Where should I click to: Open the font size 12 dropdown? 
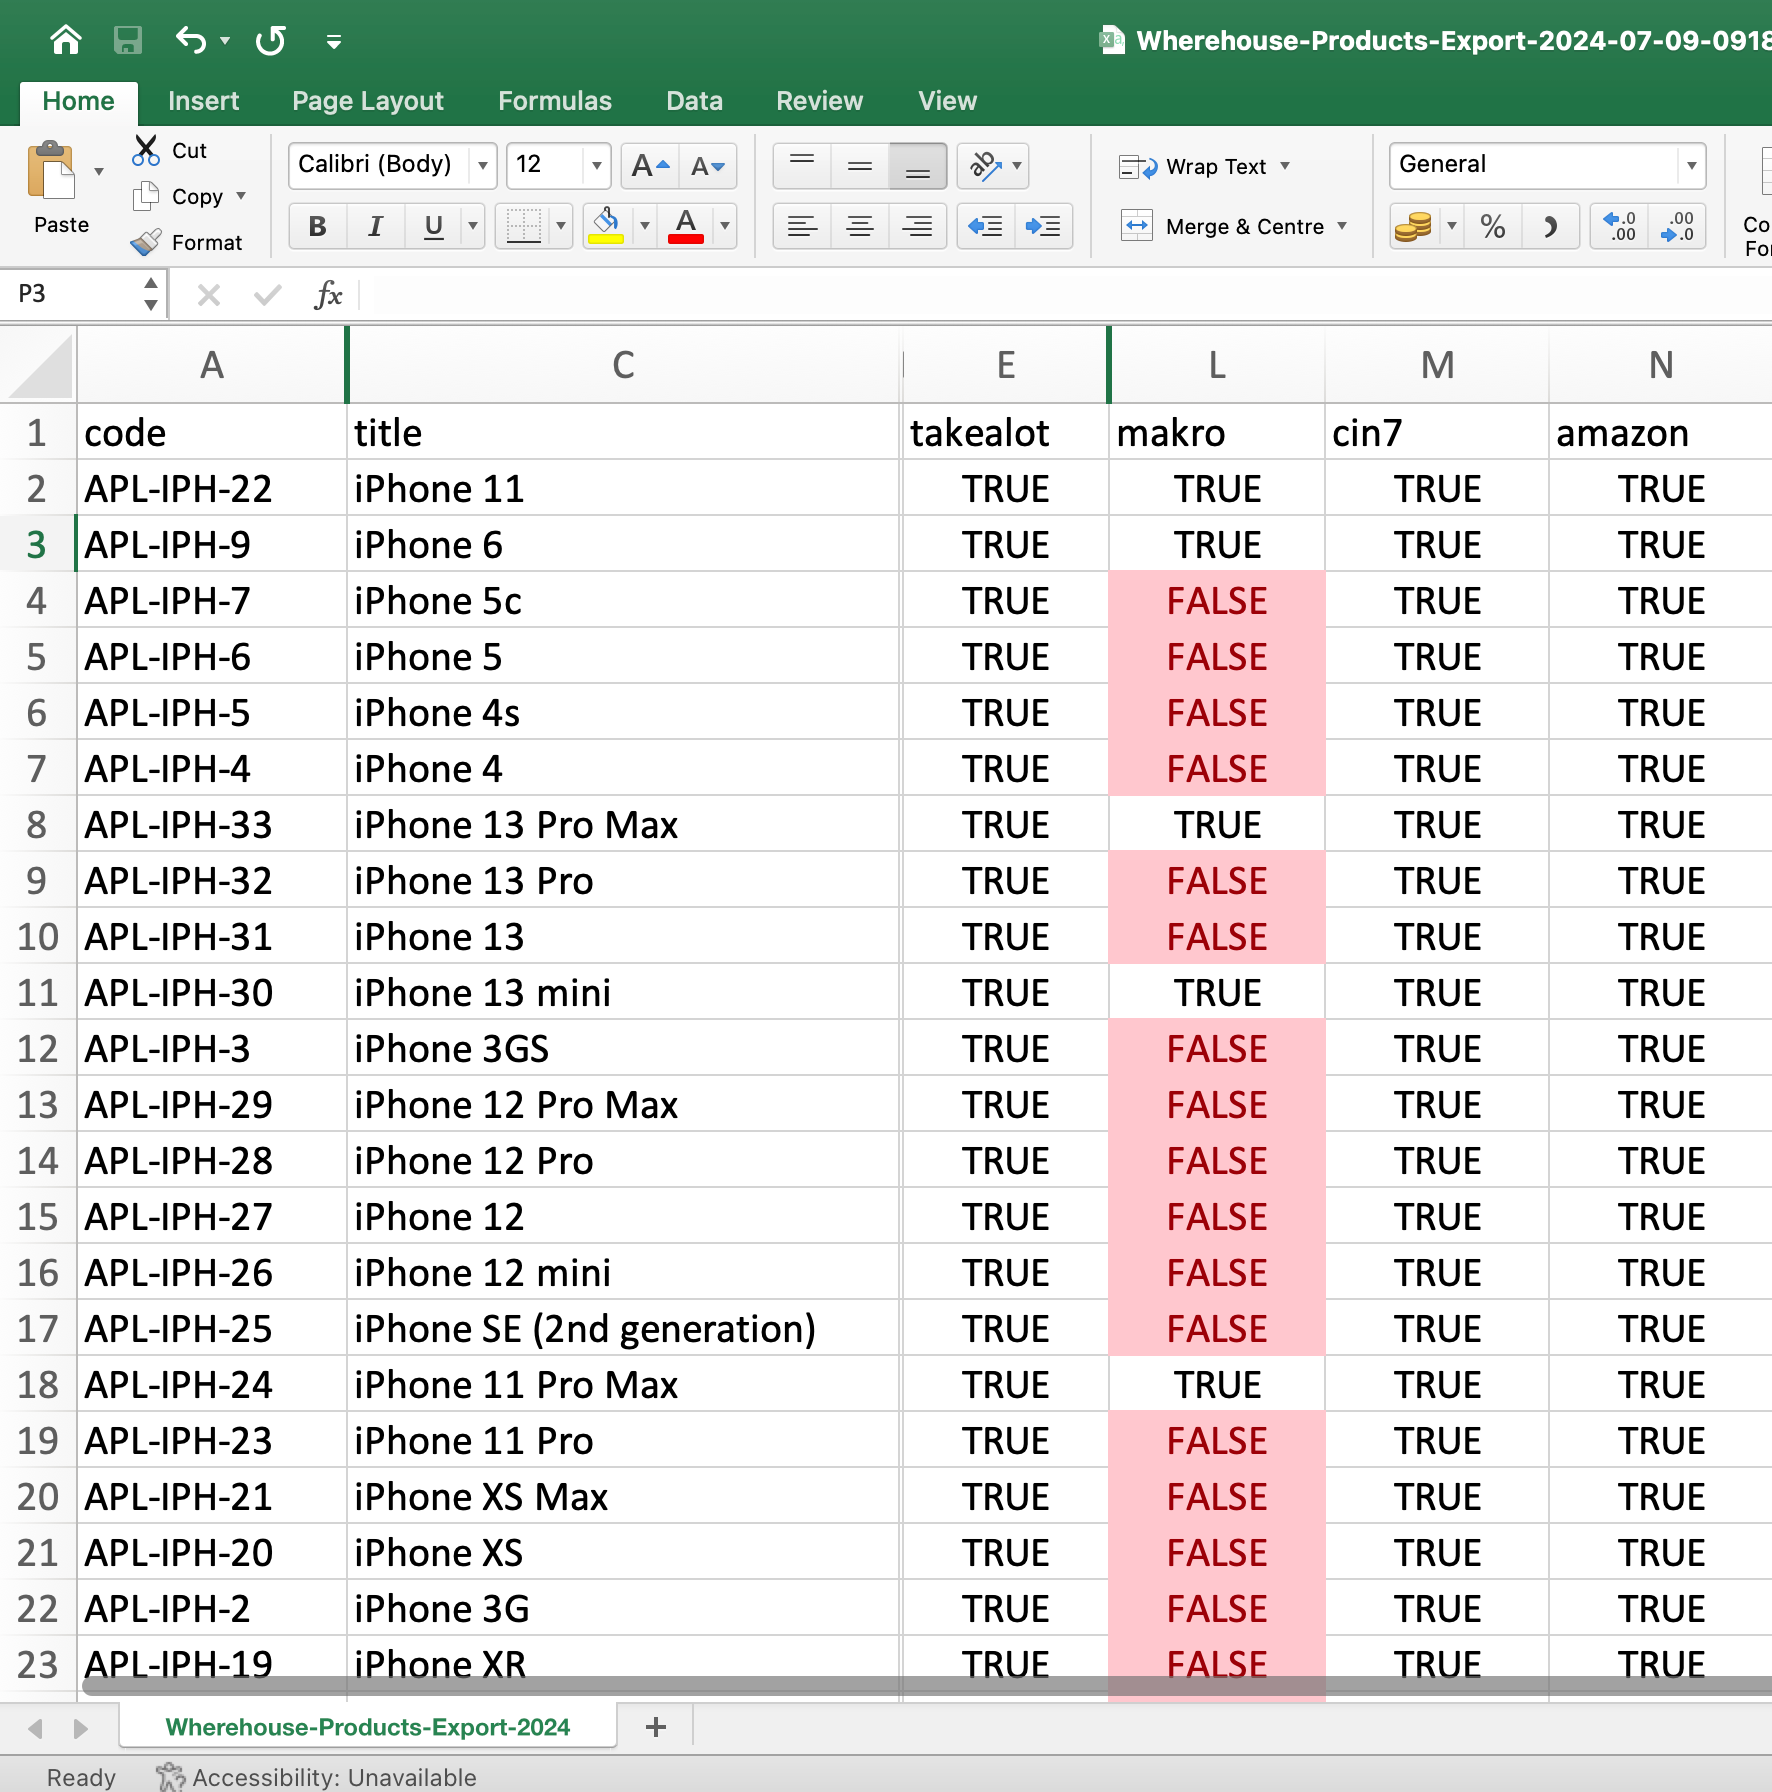[x=596, y=165]
